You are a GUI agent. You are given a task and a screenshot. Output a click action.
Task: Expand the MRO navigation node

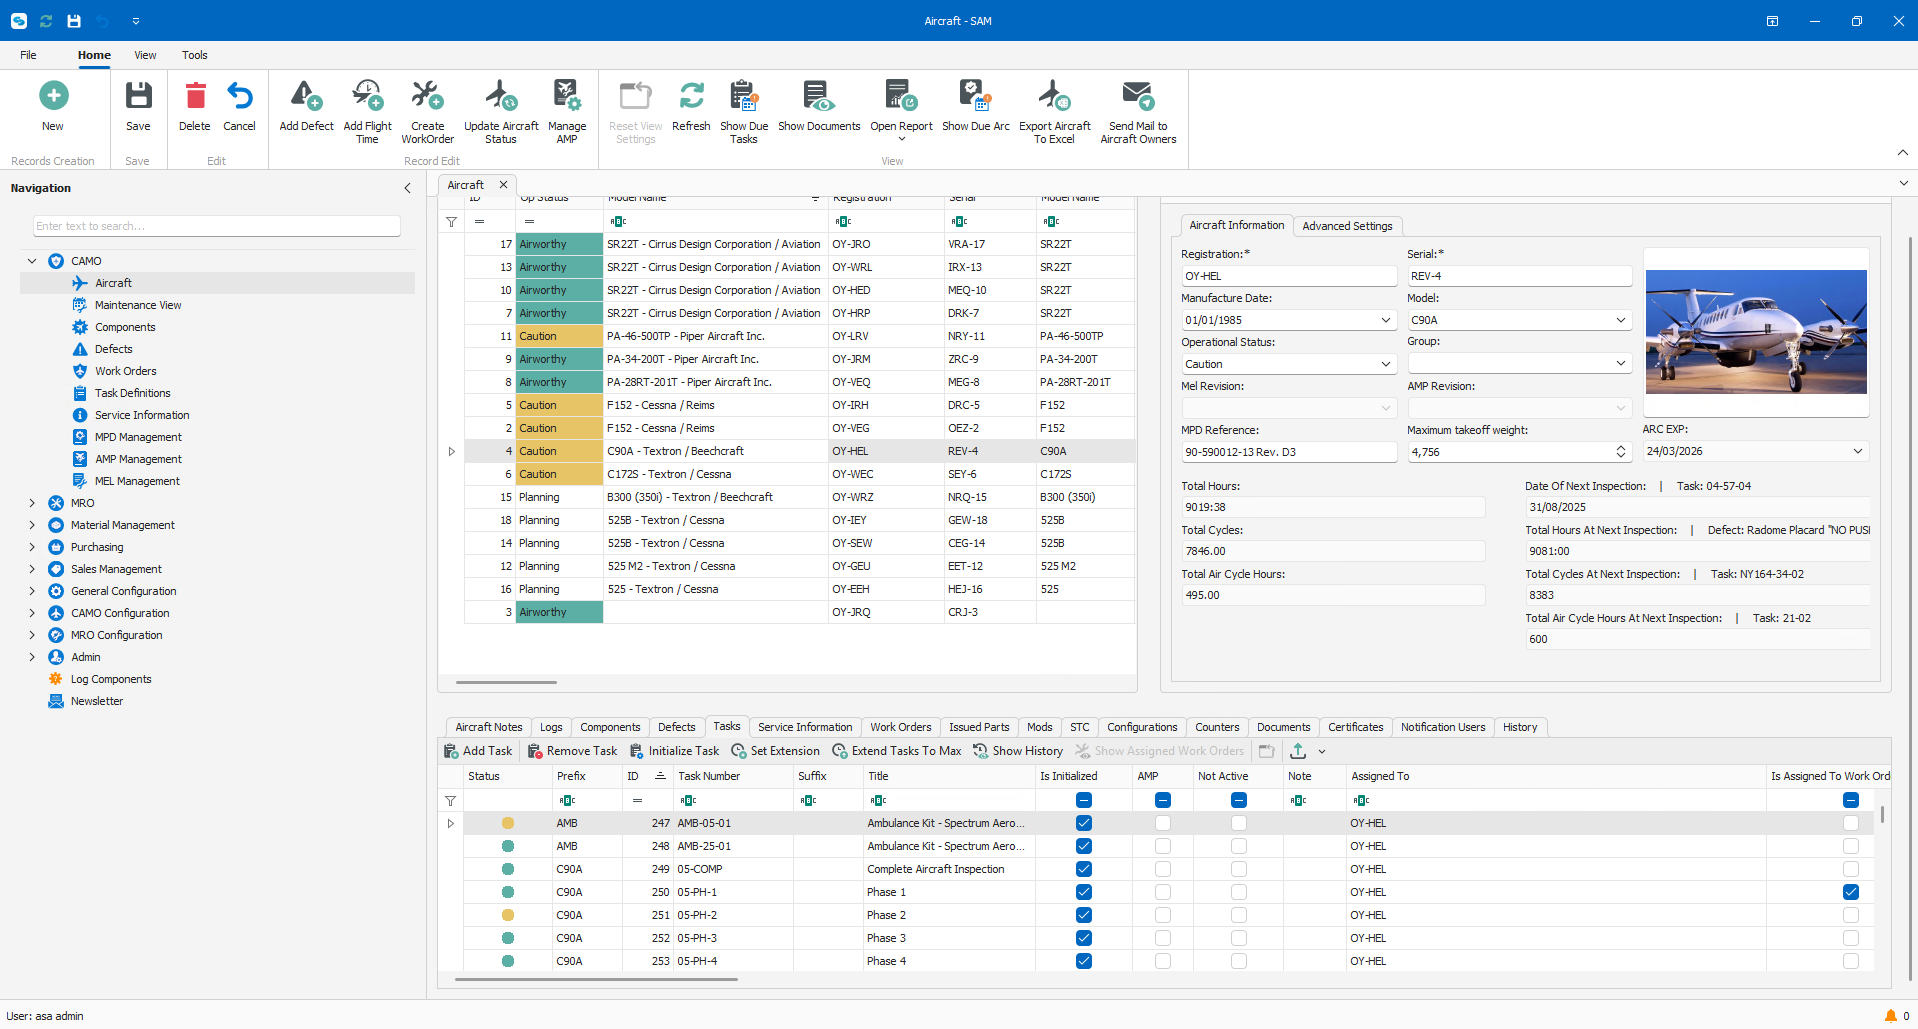32,503
